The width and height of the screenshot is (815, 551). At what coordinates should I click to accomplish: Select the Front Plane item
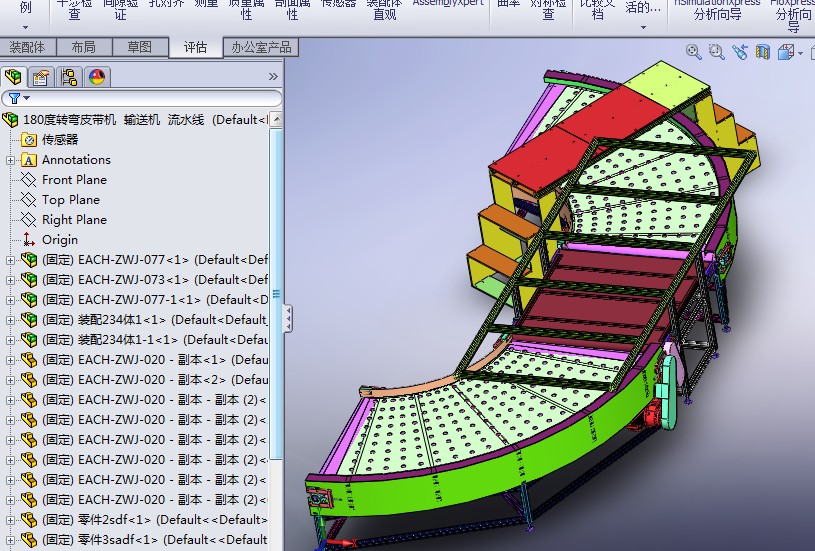pyautogui.click(x=74, y=180)
